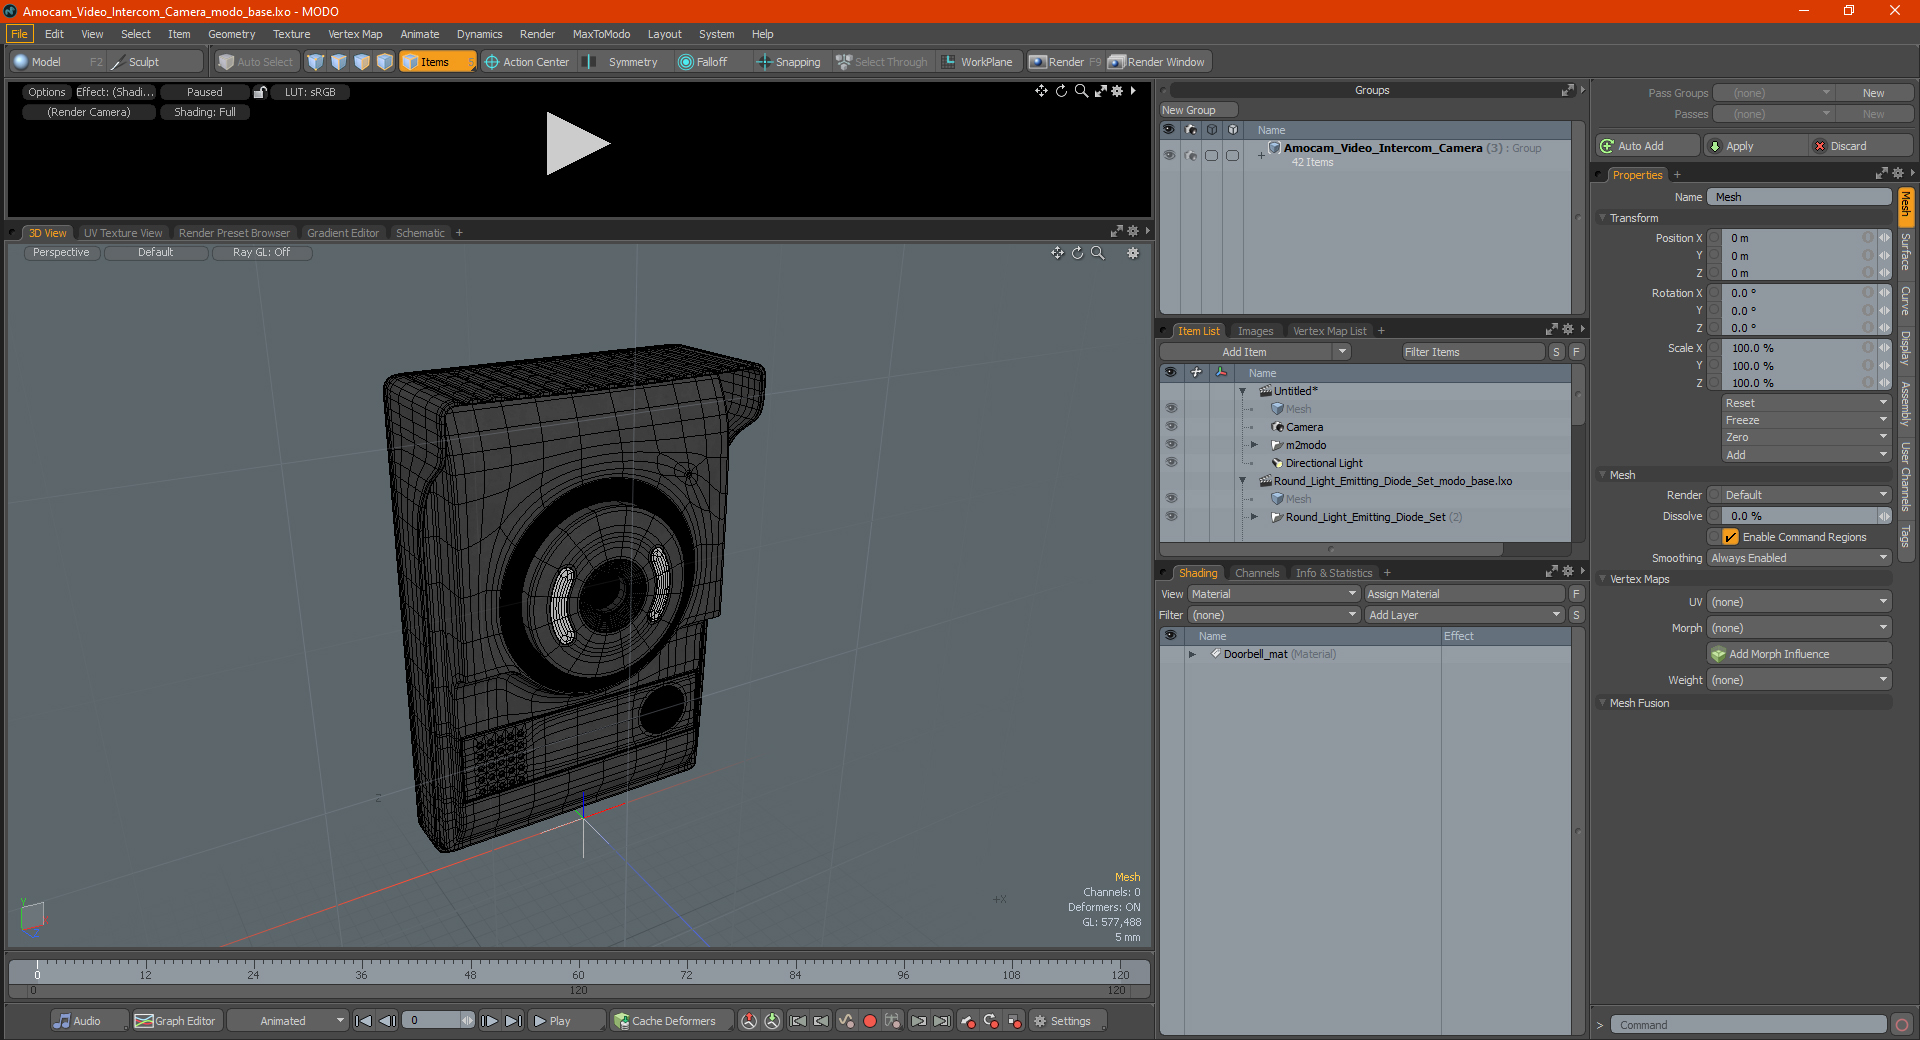Viewport: 1920px width, 1040px height.
Task: Toggle visibility of the Camera item
Action: 1171,427
